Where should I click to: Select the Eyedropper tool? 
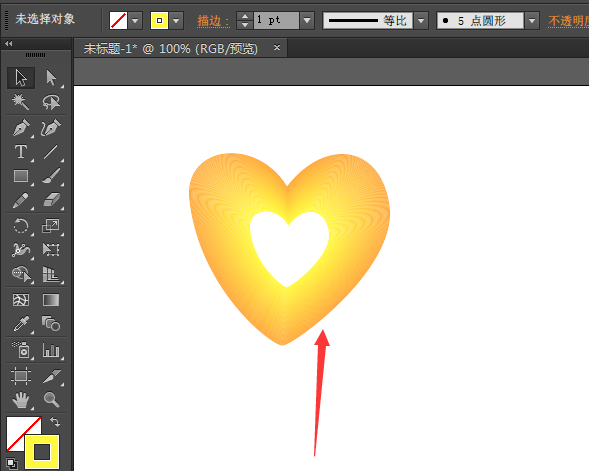tap(21, 324)
